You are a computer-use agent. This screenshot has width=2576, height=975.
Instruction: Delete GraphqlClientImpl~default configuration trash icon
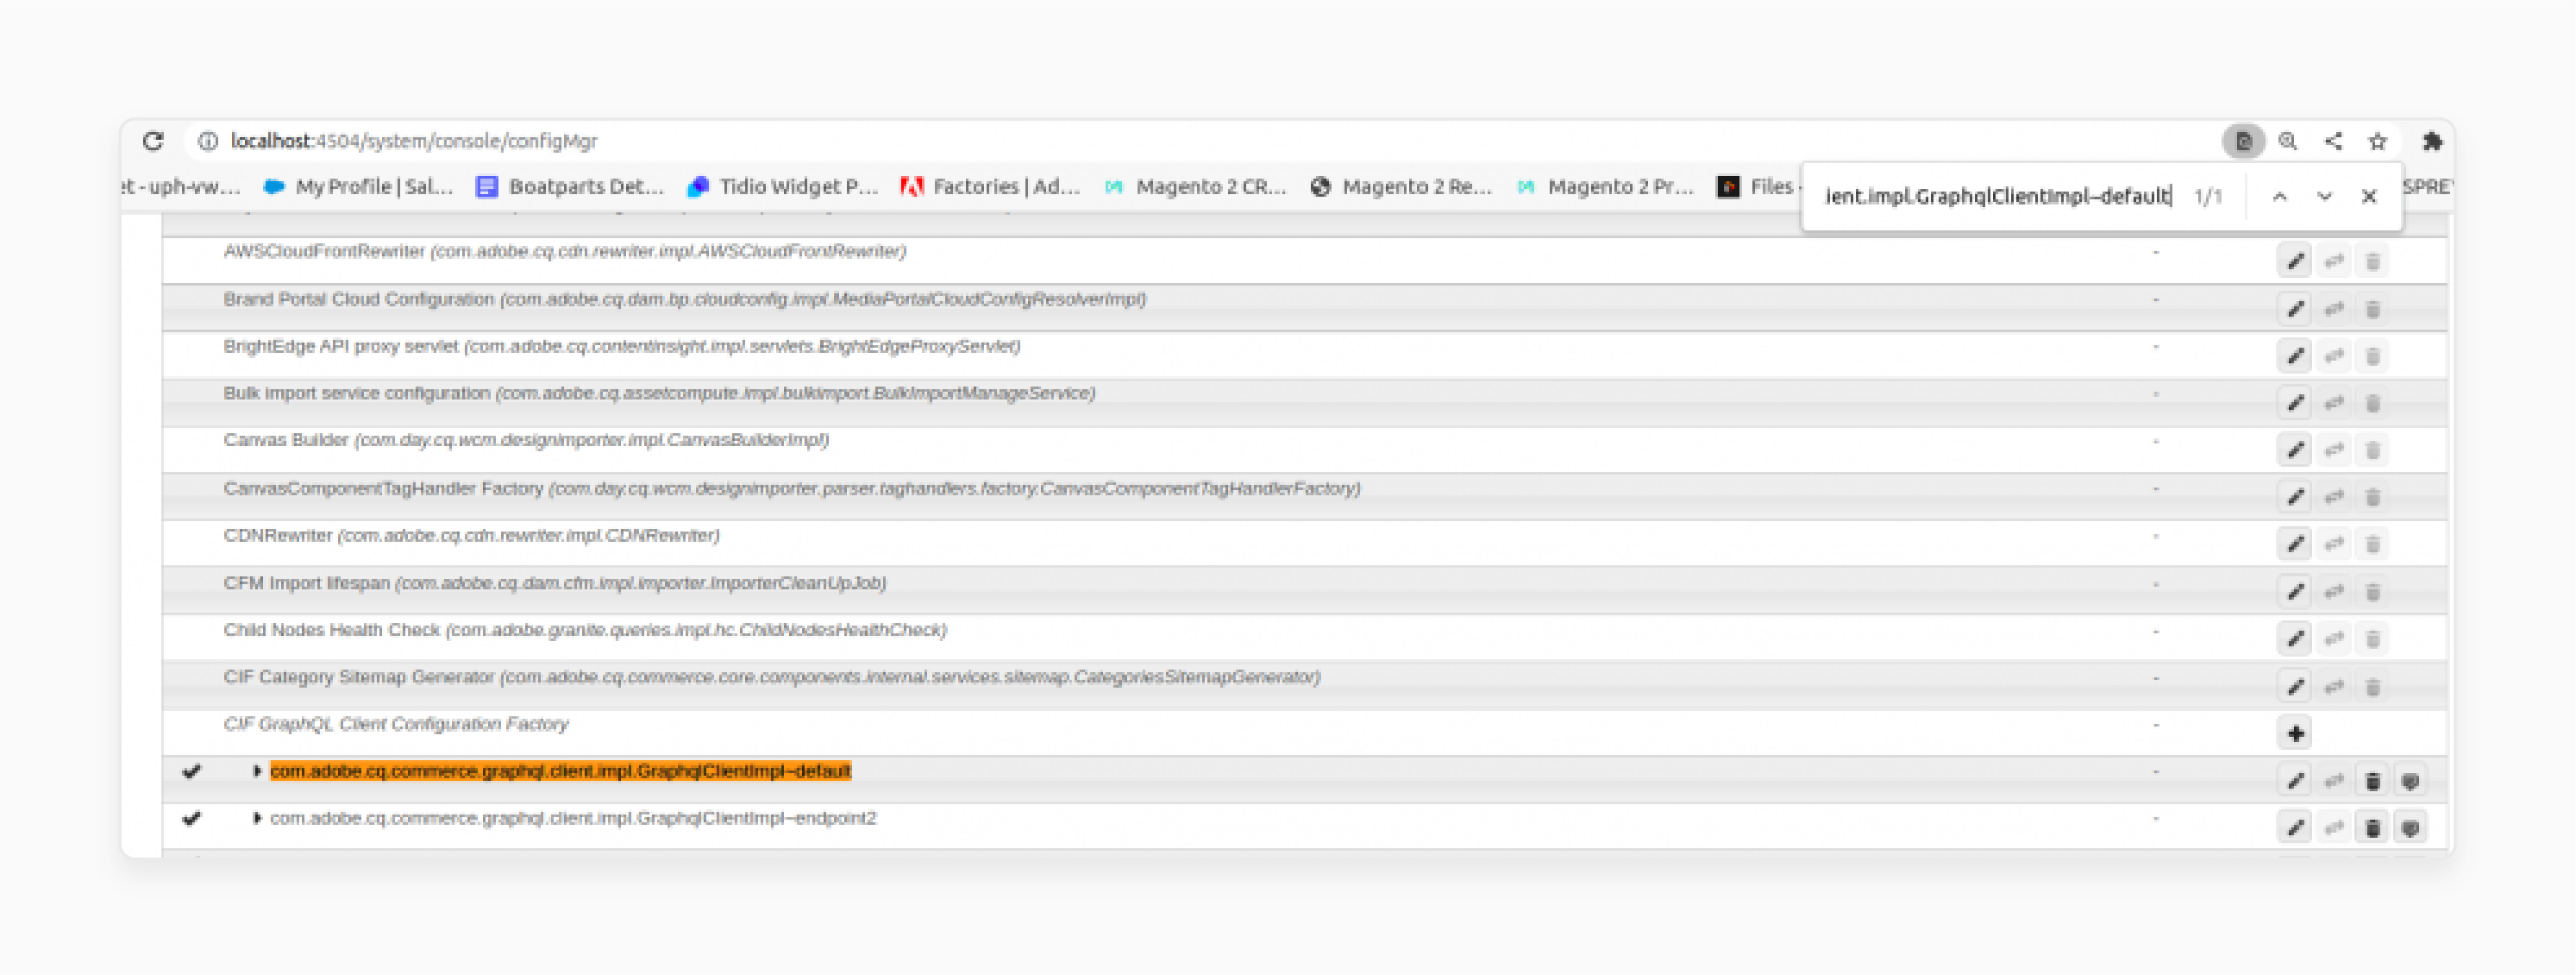point(2372,780)
